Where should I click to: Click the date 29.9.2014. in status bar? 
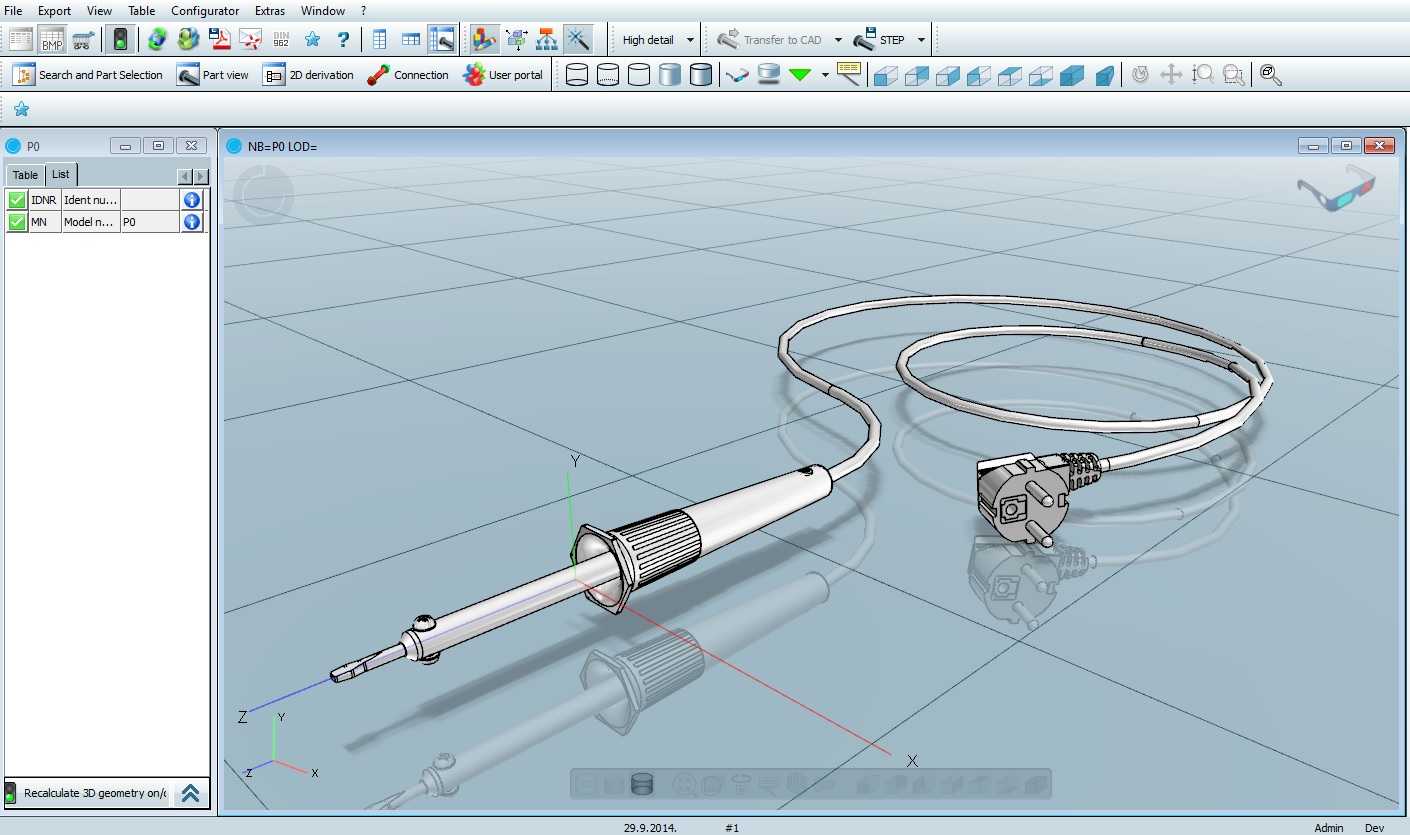651,828
